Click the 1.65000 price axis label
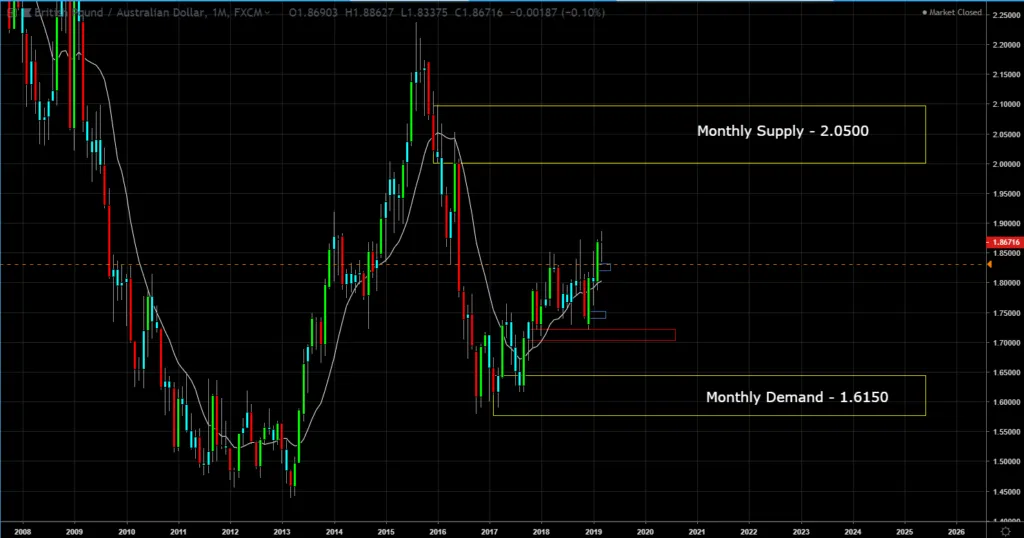The width and height of the screenshot is (1024, 538). [x=1006, y=372]
